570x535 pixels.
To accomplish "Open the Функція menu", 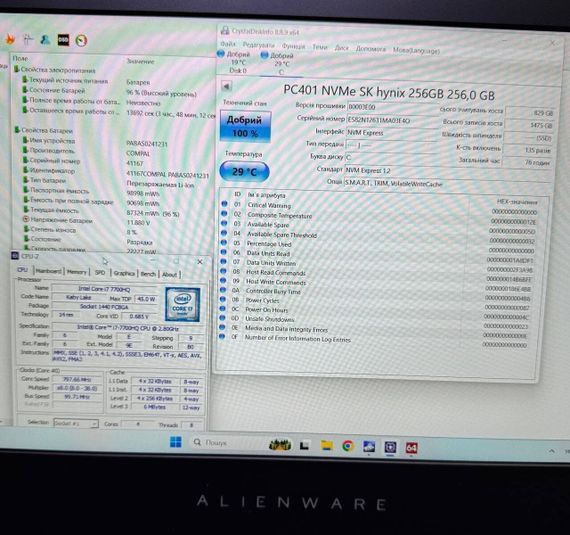I will click(x=293, y=46).
